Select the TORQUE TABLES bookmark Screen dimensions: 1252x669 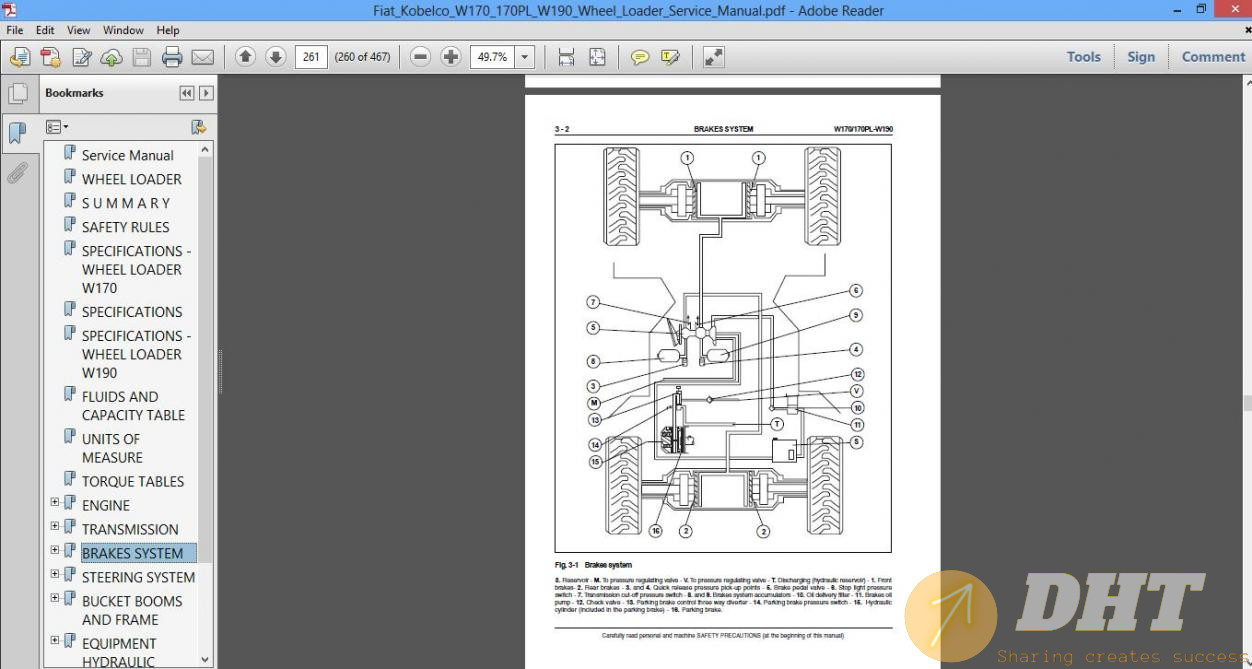(133, 481)
